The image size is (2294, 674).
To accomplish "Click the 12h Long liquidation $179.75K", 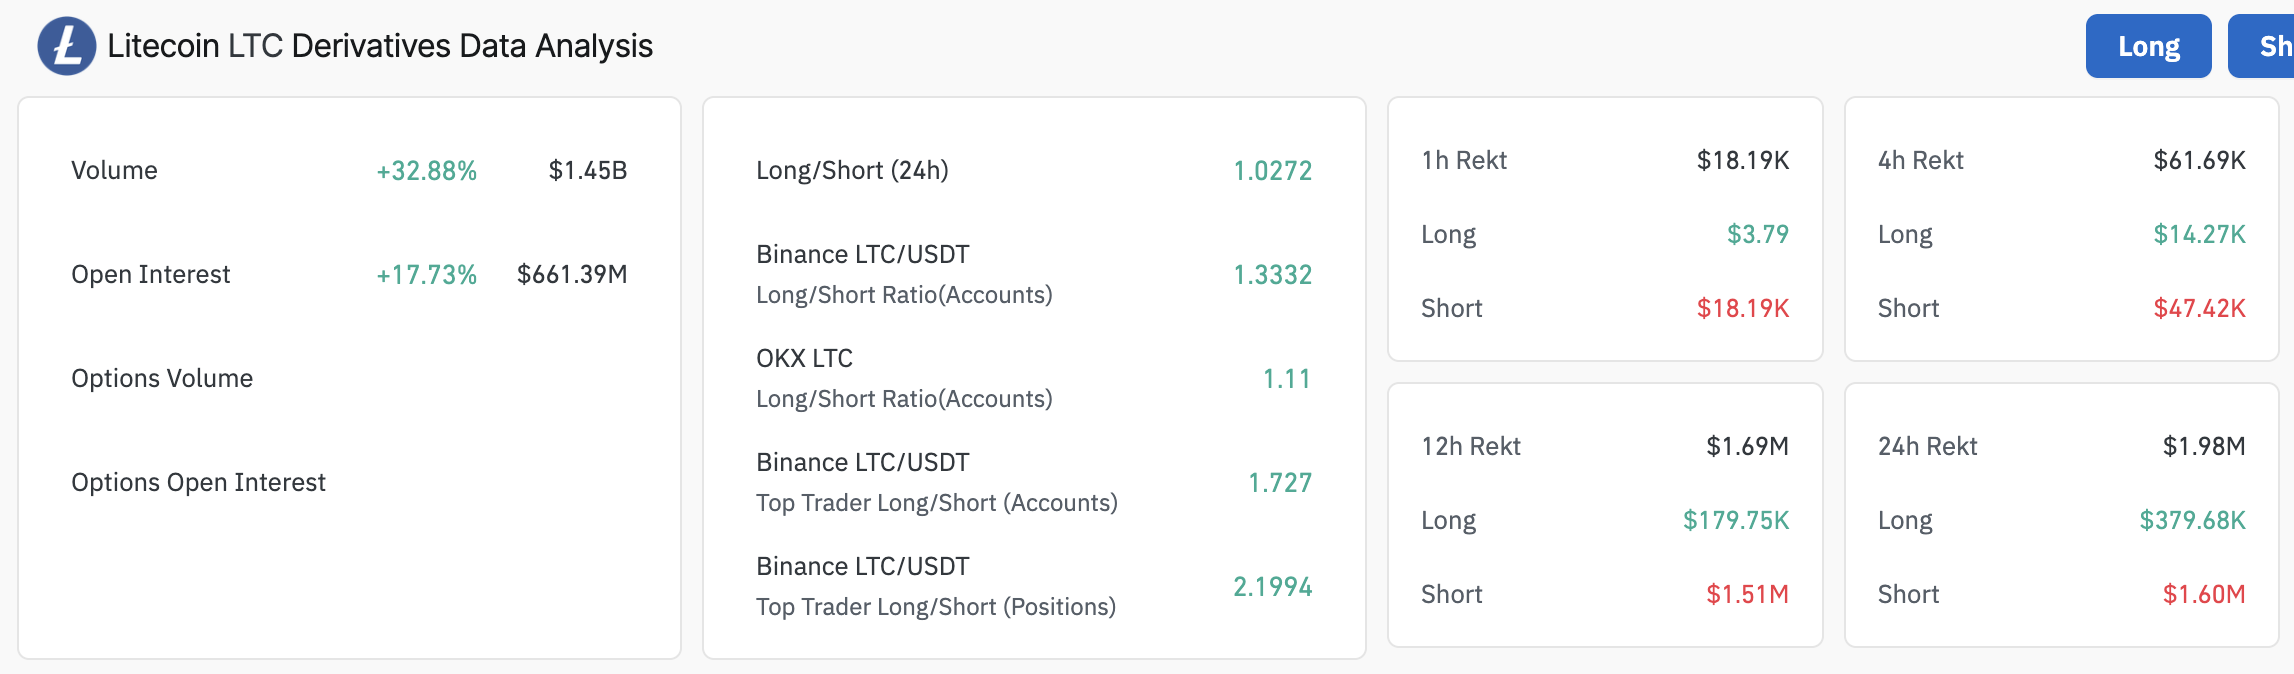I will click(x=1735, y=521).
